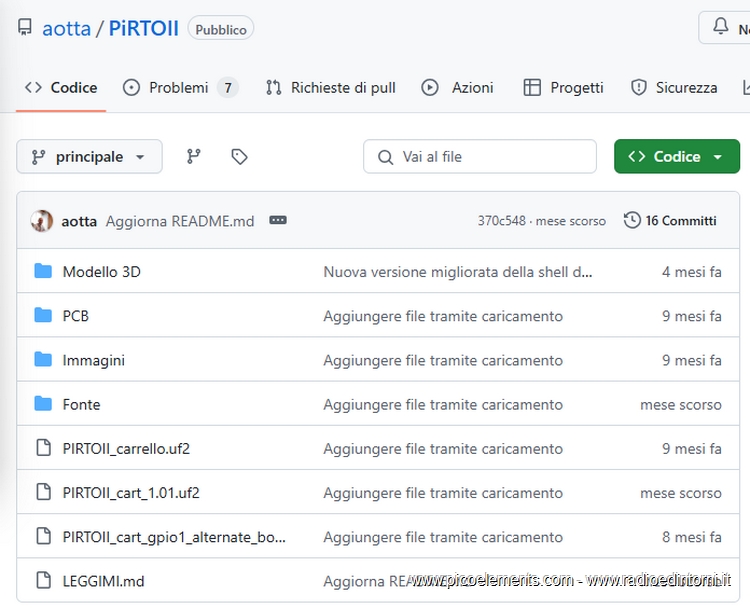Image resolution: width=750 pixels, height=608 pixels.
Task: Open the Modello 3D folder
Action: 101,272
